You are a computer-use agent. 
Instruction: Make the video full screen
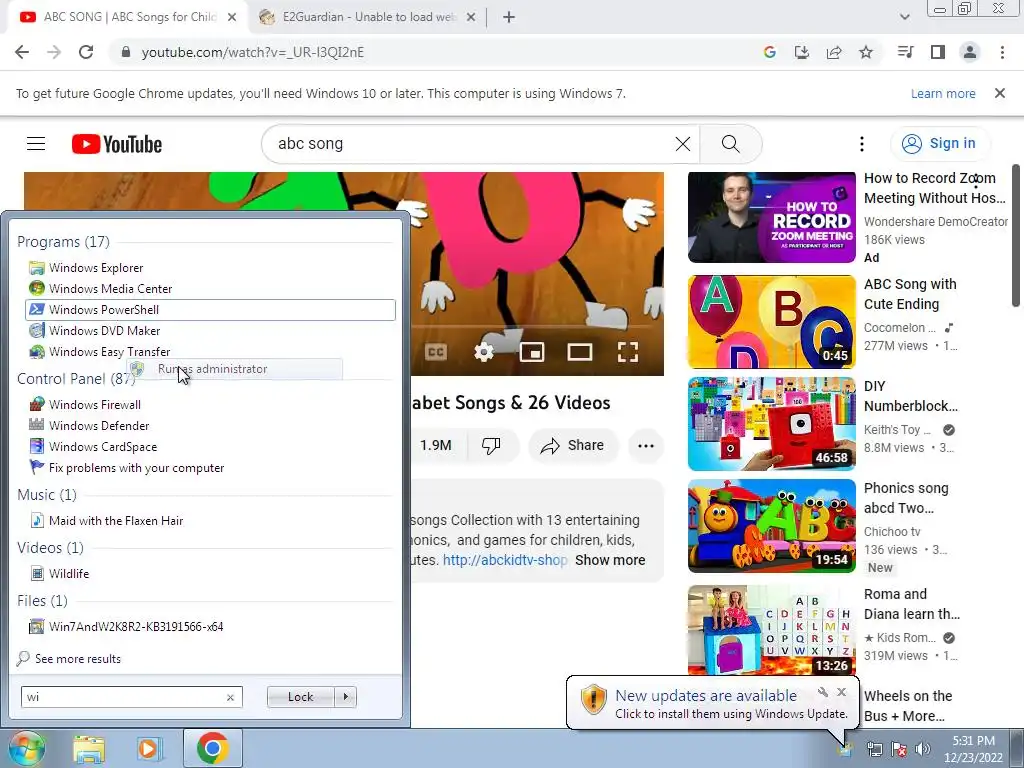[x=628, y=353]
